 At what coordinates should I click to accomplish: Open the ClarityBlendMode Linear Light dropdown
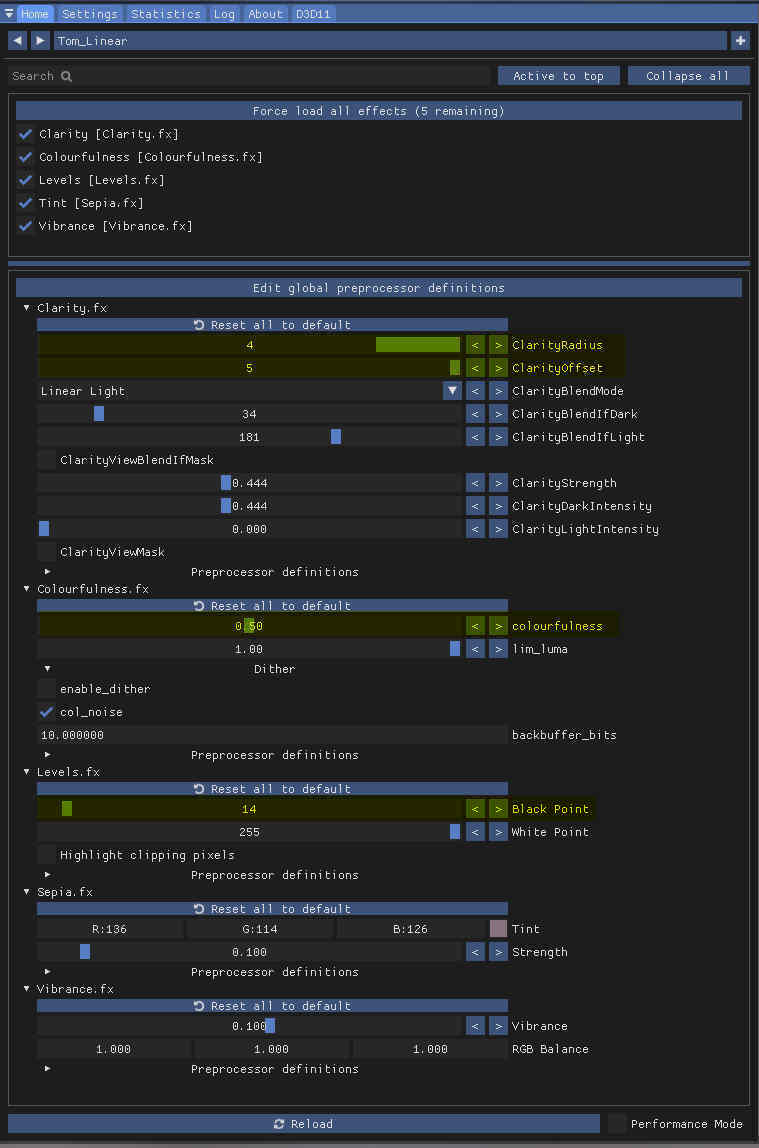click(452, 391)
